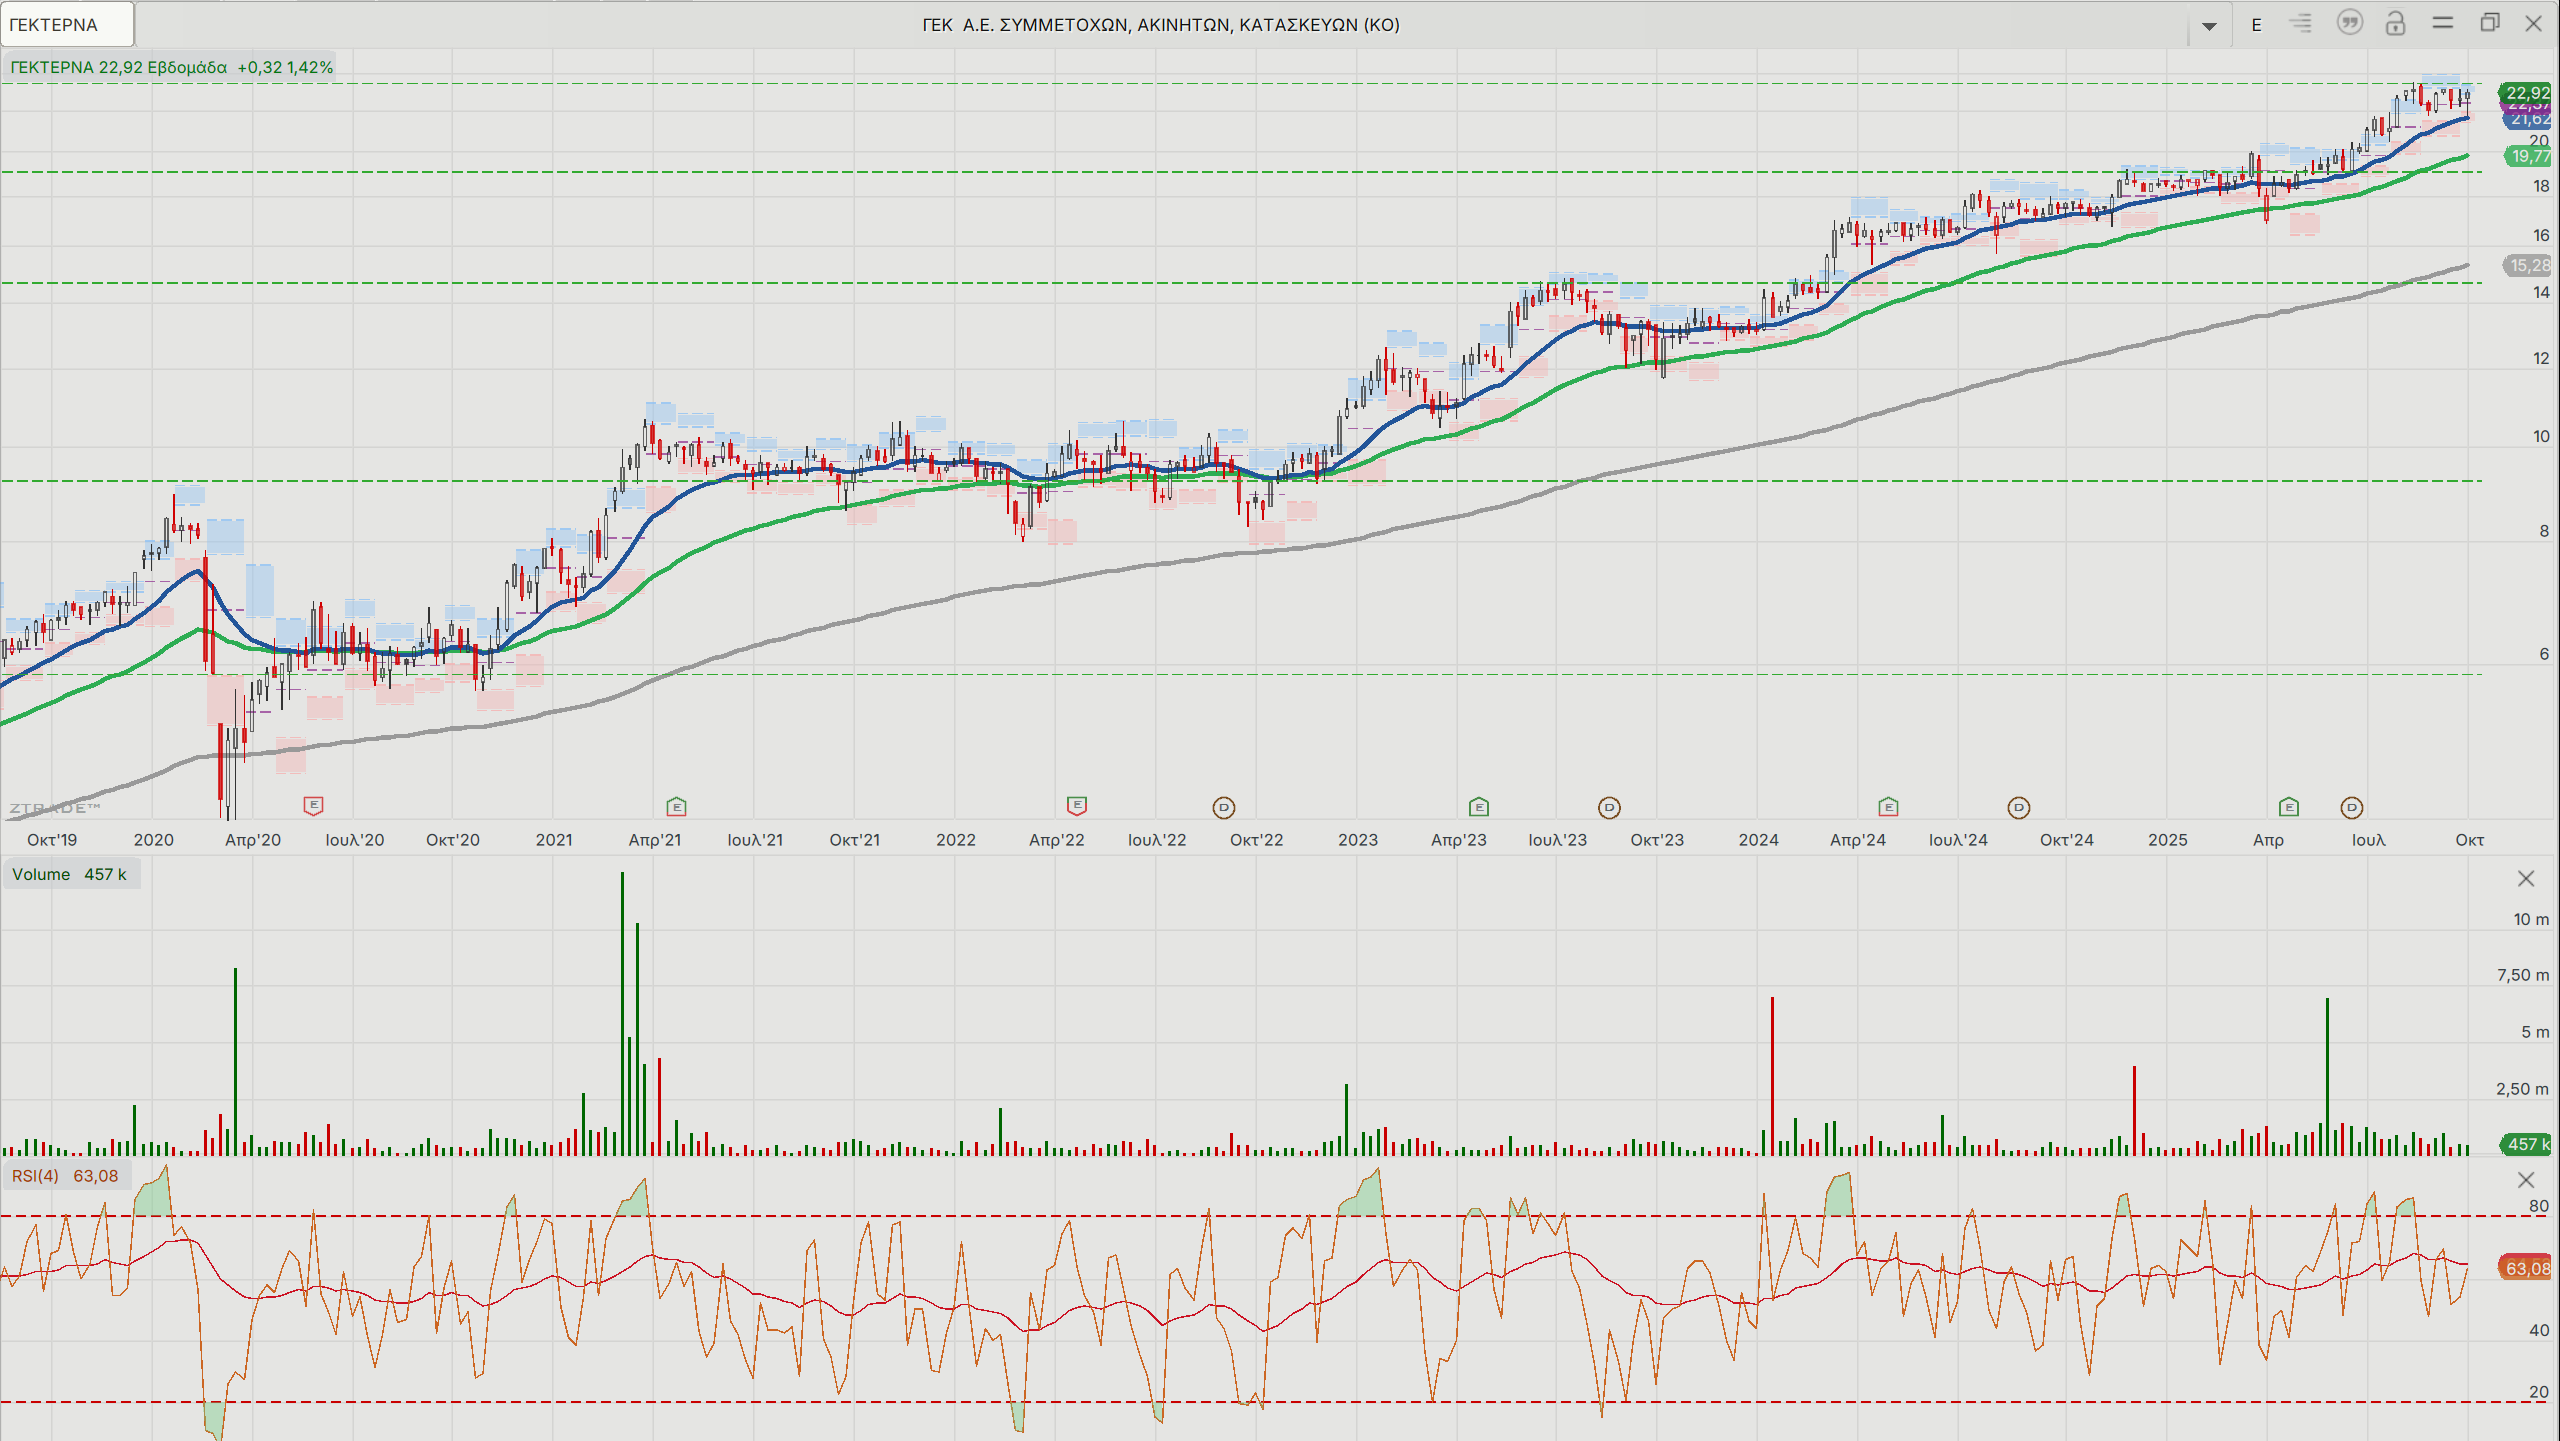Click the ΓΕΚΤΕΡΝΑ symbol input field
Screen dimensions: 2560x1441
click(x=67, y=25)
